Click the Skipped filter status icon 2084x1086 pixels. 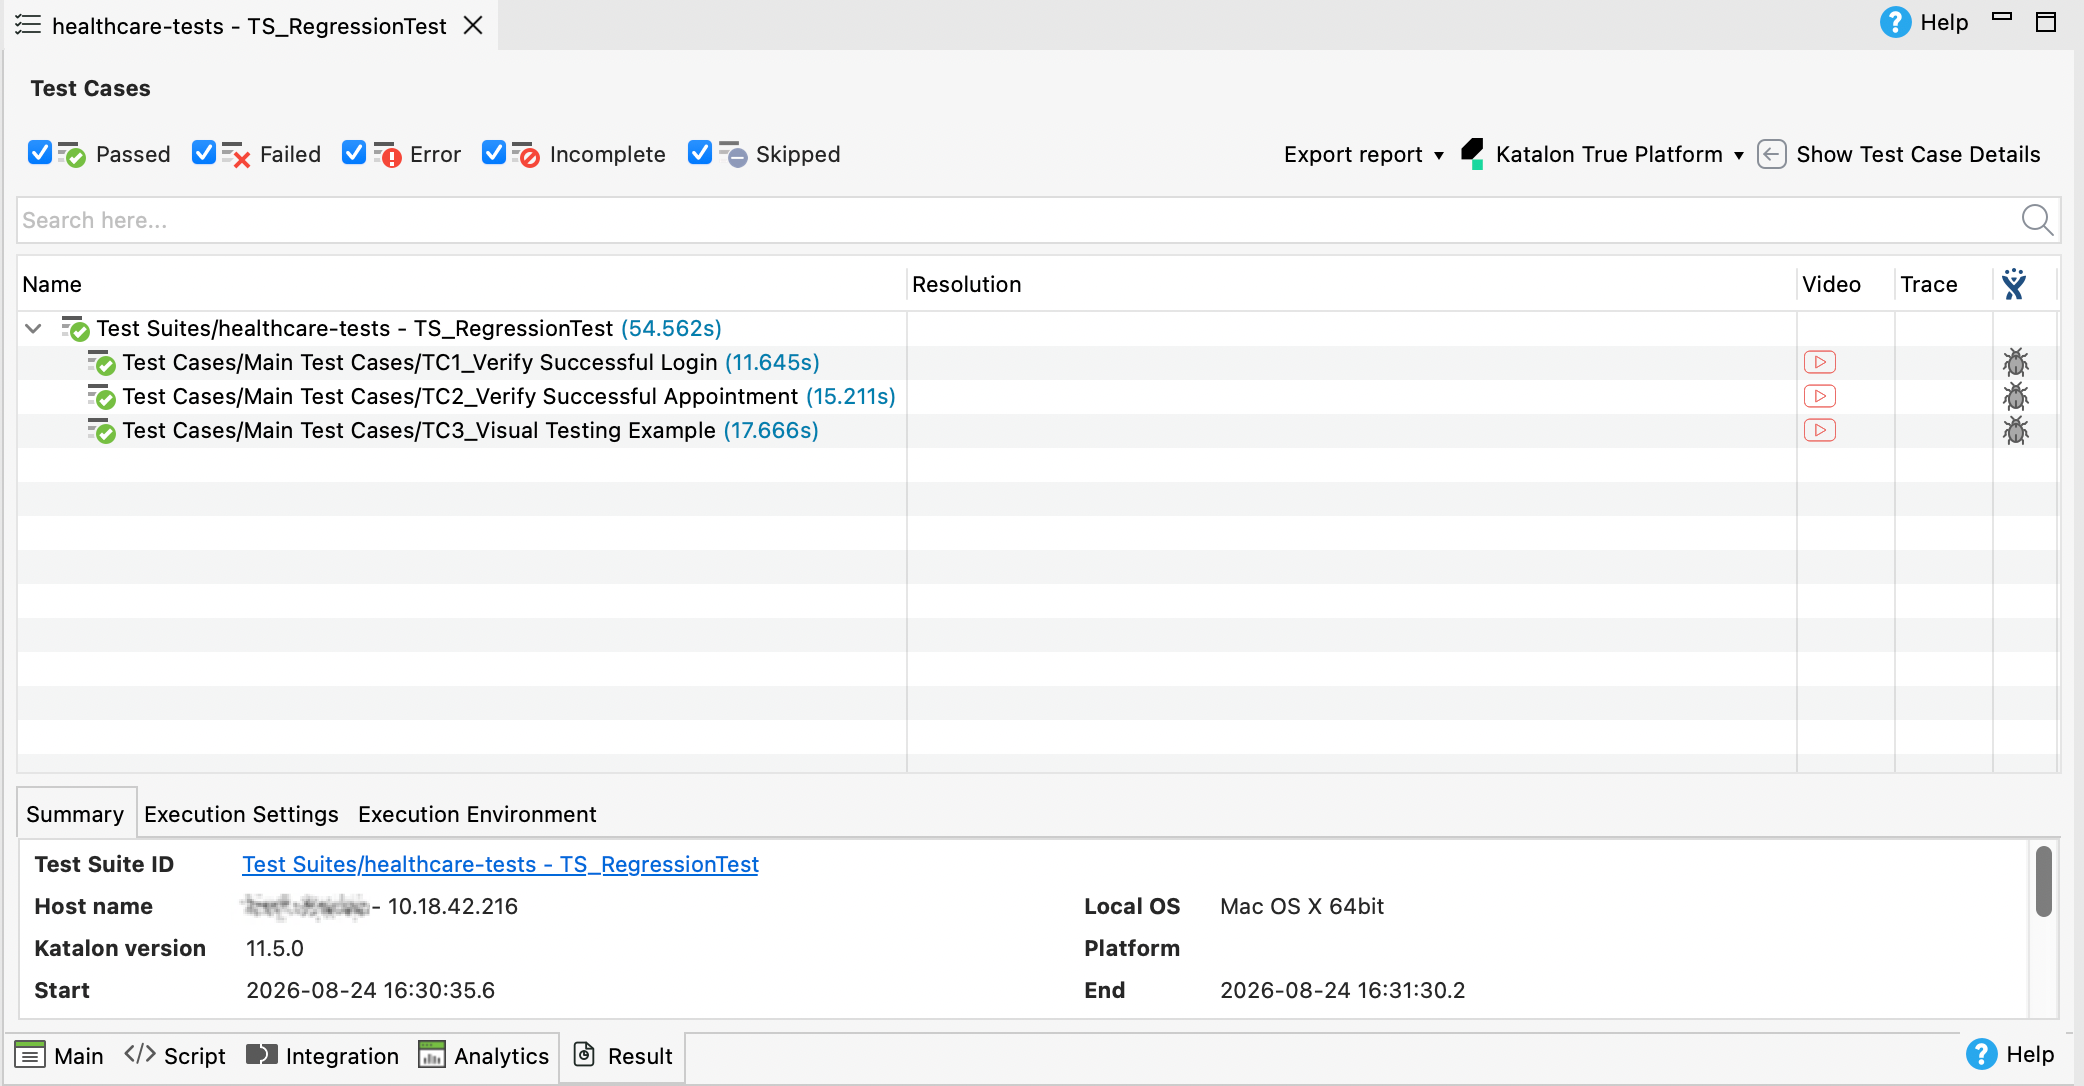[x=733, y=154]
